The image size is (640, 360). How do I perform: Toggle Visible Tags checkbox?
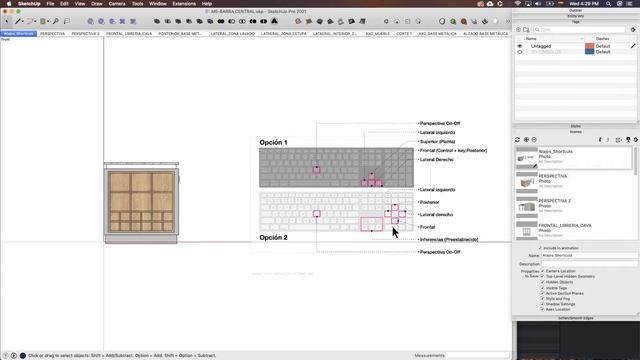coord(542,288)
